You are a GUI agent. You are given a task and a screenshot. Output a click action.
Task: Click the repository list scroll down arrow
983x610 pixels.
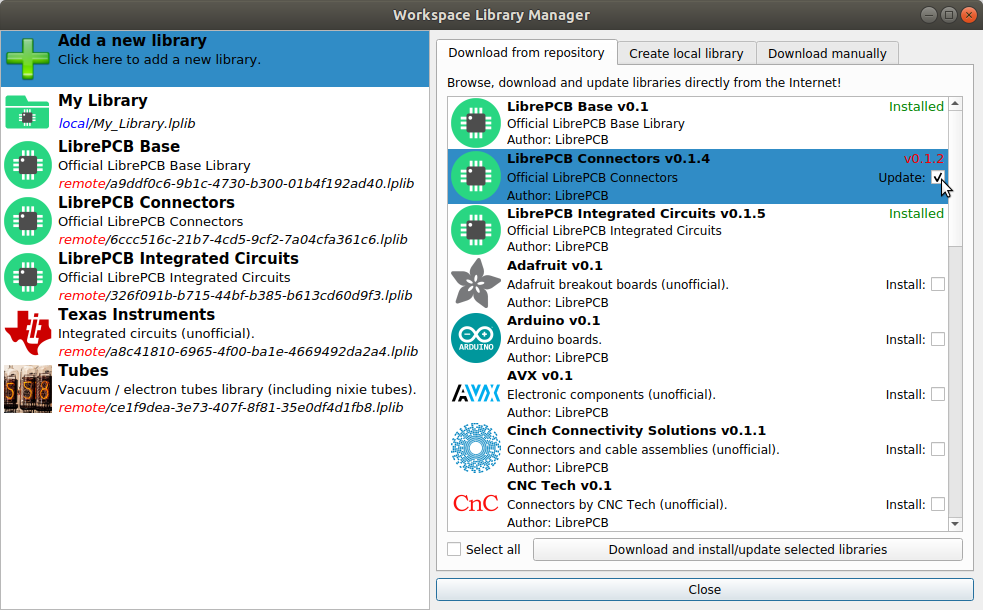(955, 523)
